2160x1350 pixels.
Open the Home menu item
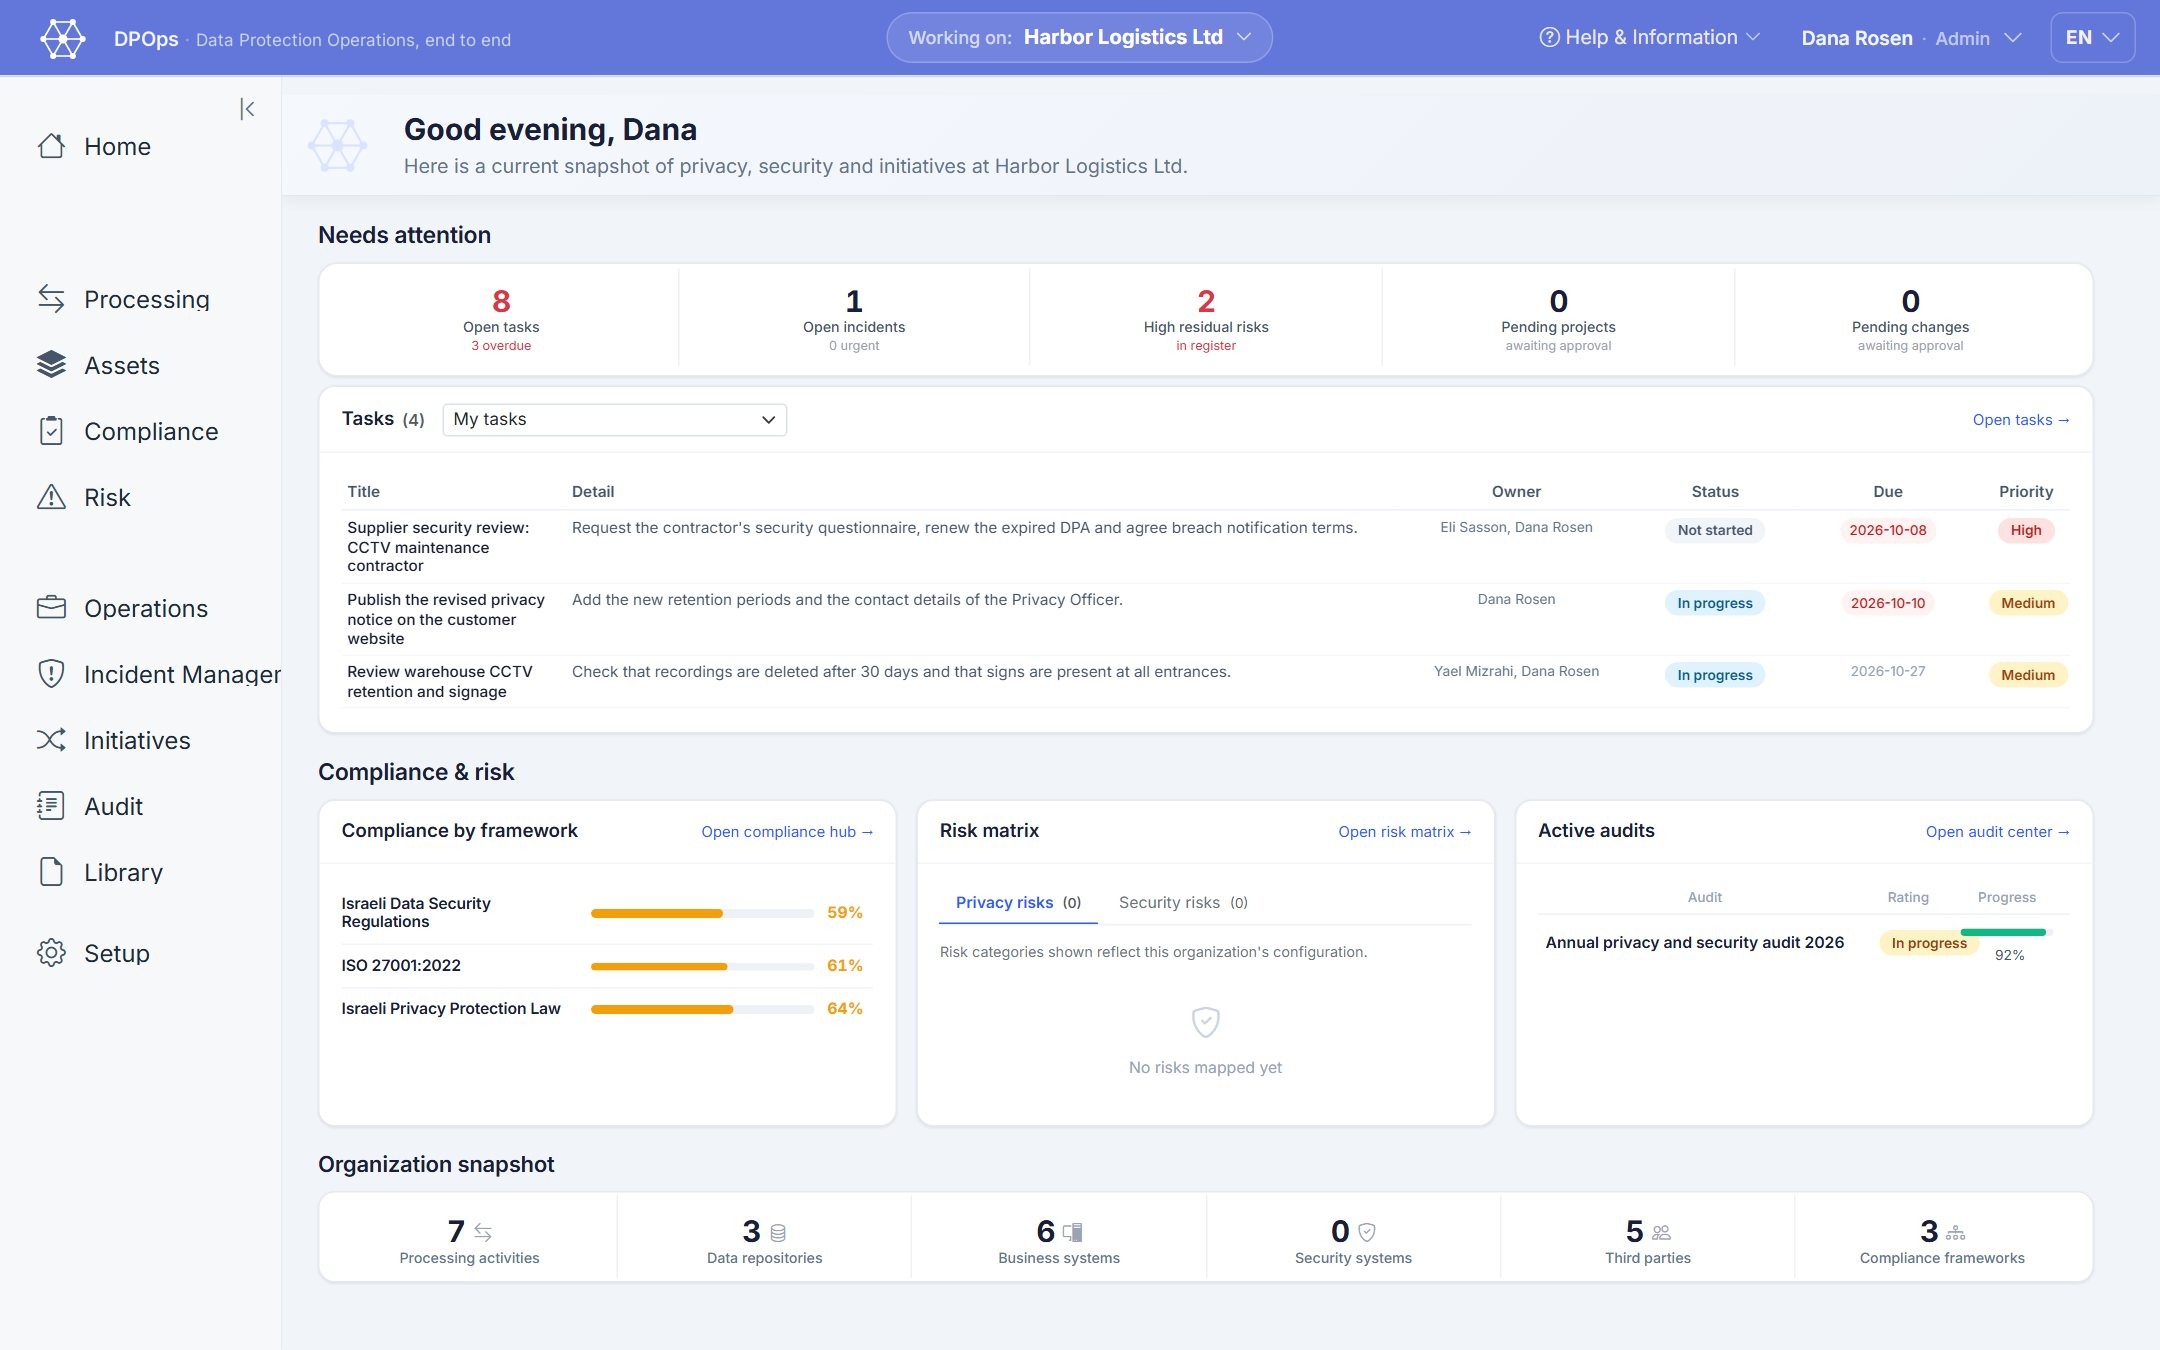click(x=117, y=146)
